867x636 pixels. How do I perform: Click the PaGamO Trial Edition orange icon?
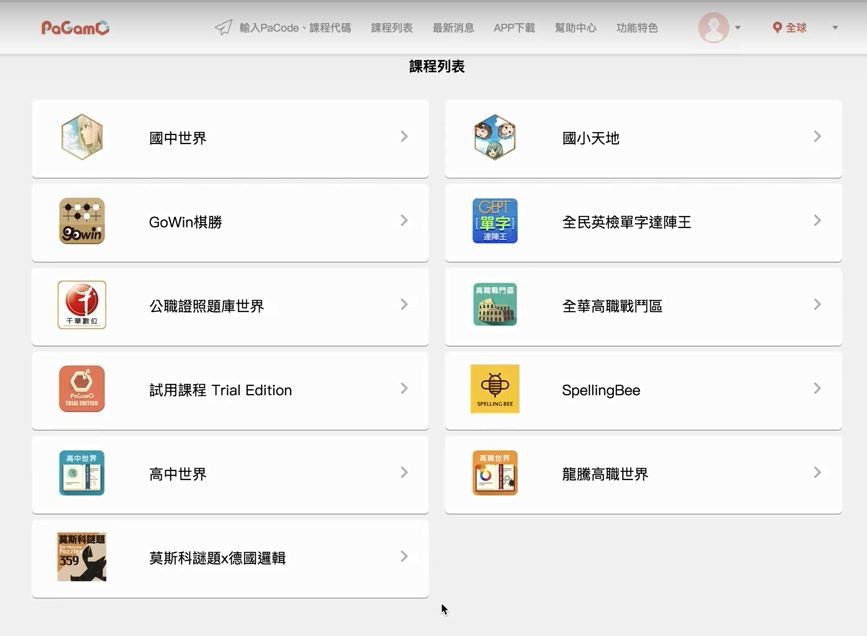(x=82, y=389)
